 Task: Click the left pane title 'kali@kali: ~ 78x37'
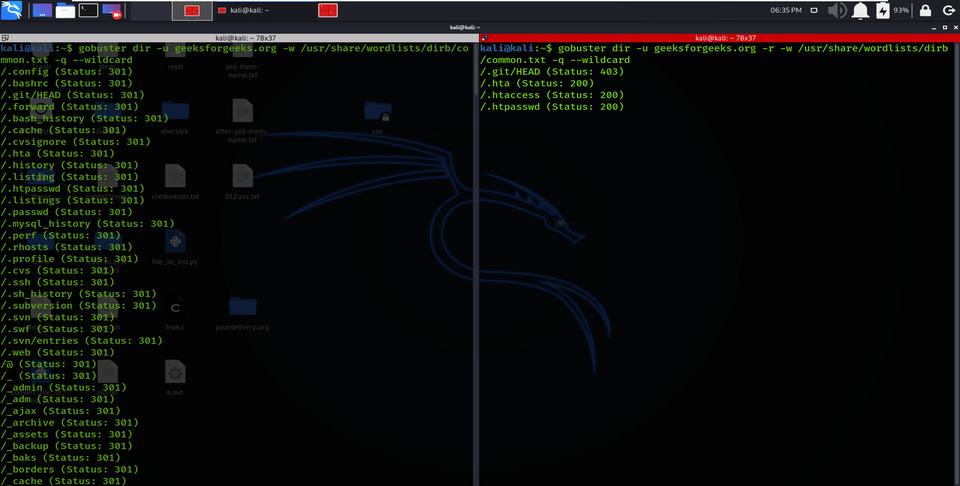click(x=246, y=38)
